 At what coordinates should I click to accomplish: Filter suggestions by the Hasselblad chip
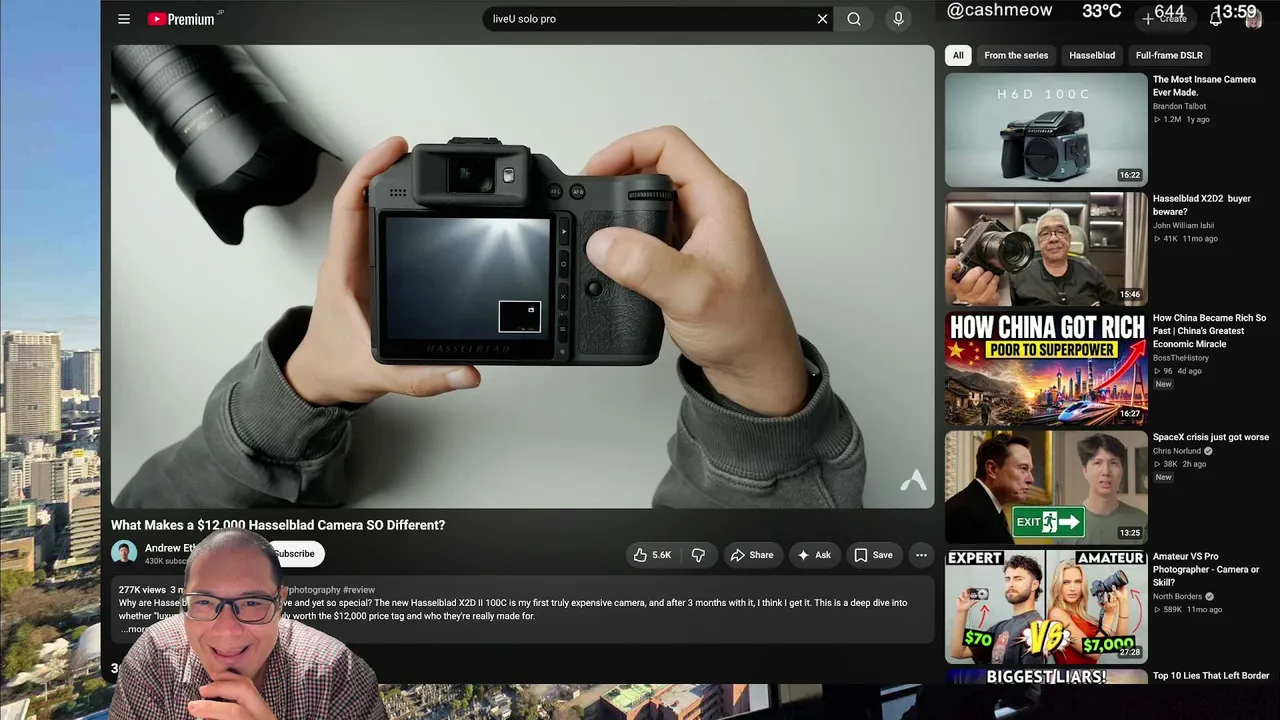(1092, 55)
